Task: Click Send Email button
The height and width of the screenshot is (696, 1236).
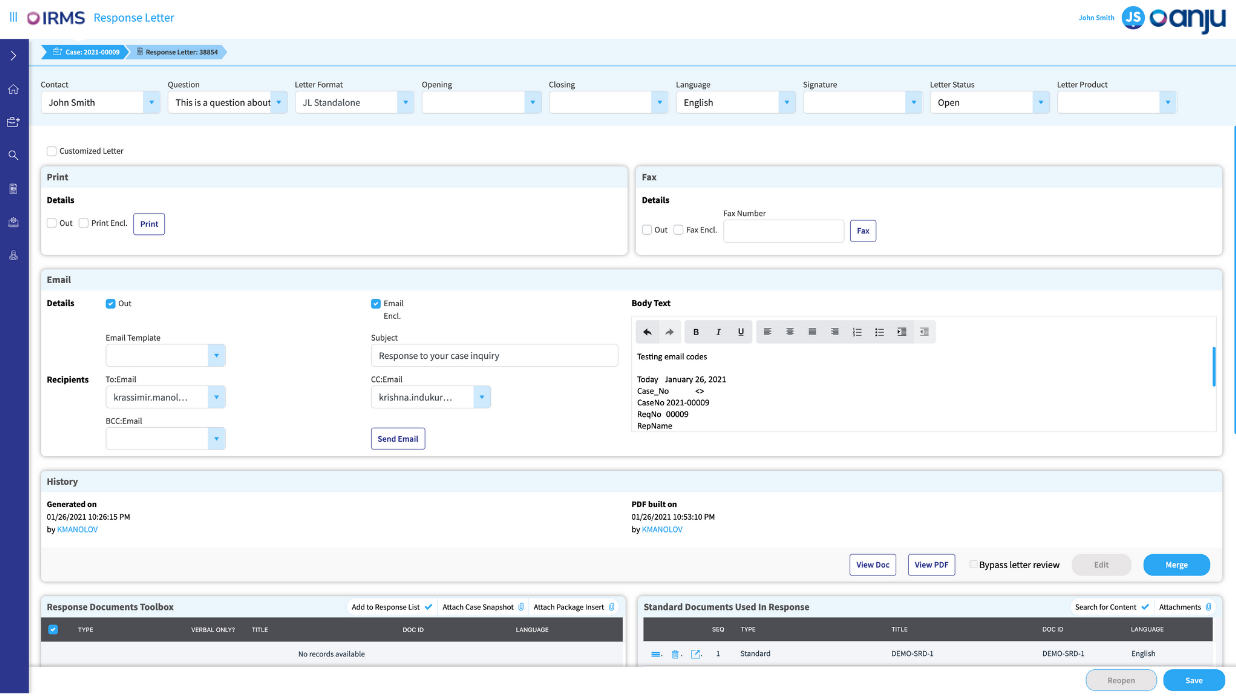Action: 398,439
